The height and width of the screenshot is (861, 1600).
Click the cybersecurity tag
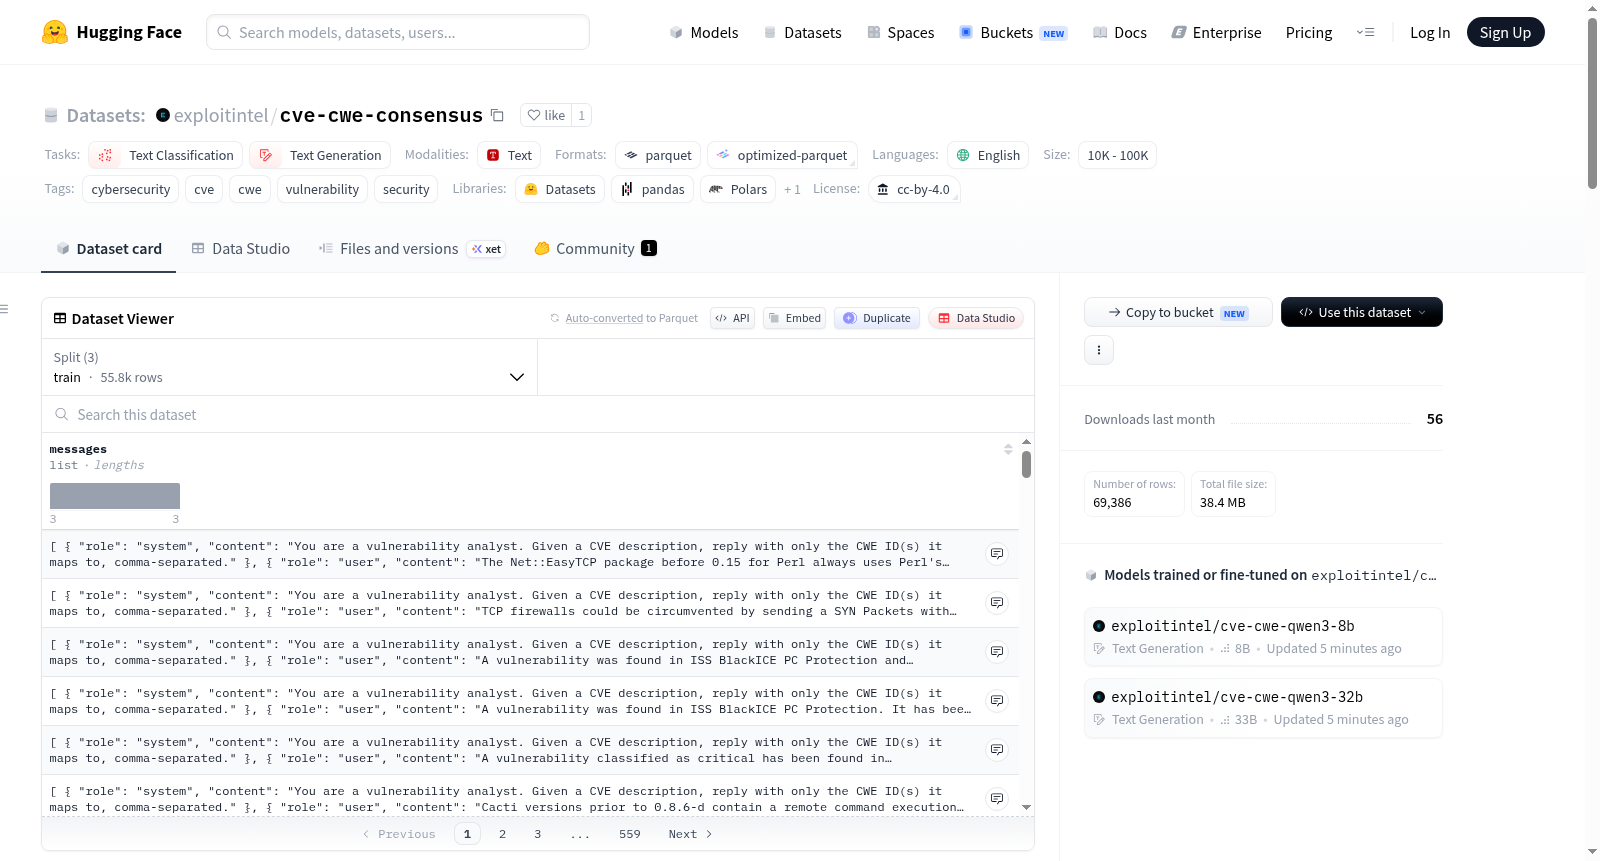pyautogui.click(x=131, y=189)
